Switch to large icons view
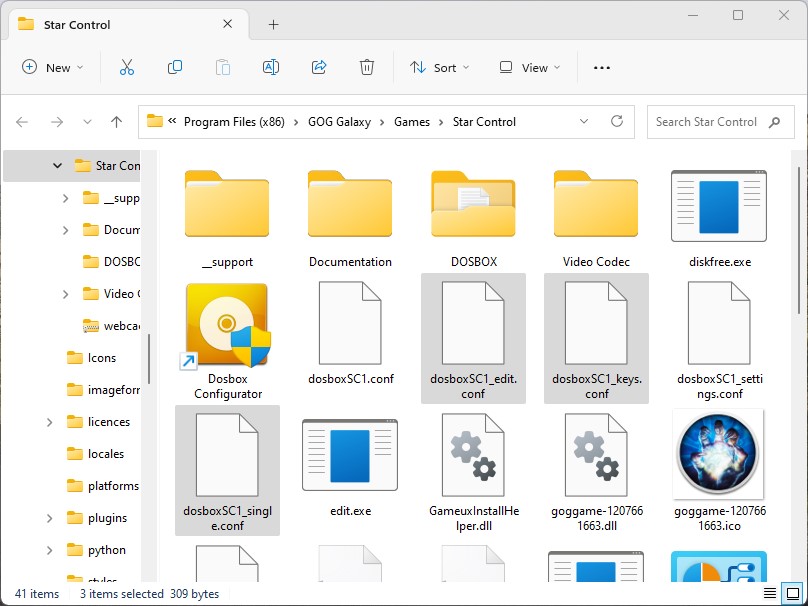The image size is (808, 606). coord(792,594)
